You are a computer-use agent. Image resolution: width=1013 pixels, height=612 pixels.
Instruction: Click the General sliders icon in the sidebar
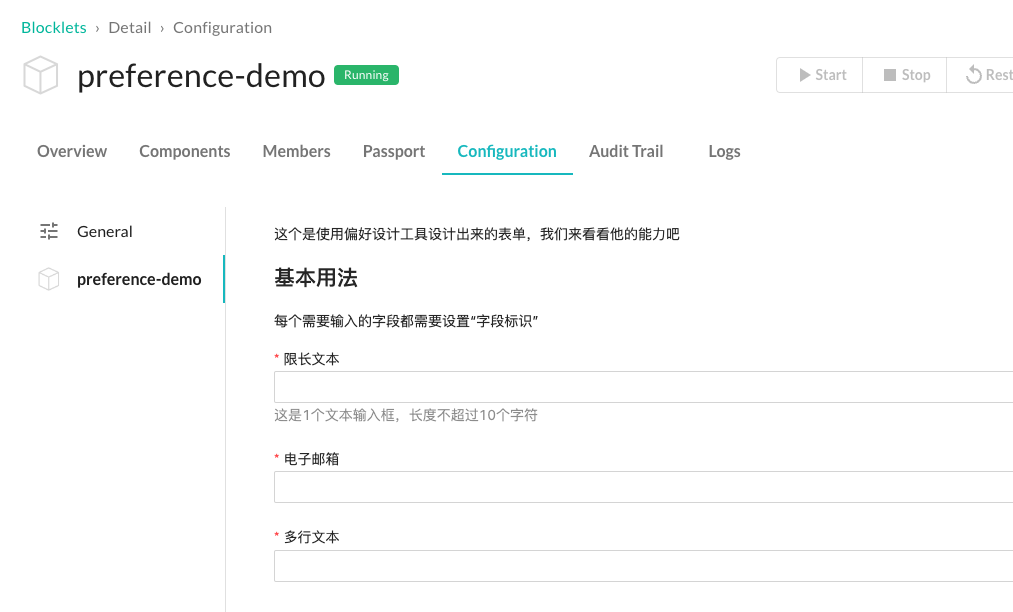(49, 232)
